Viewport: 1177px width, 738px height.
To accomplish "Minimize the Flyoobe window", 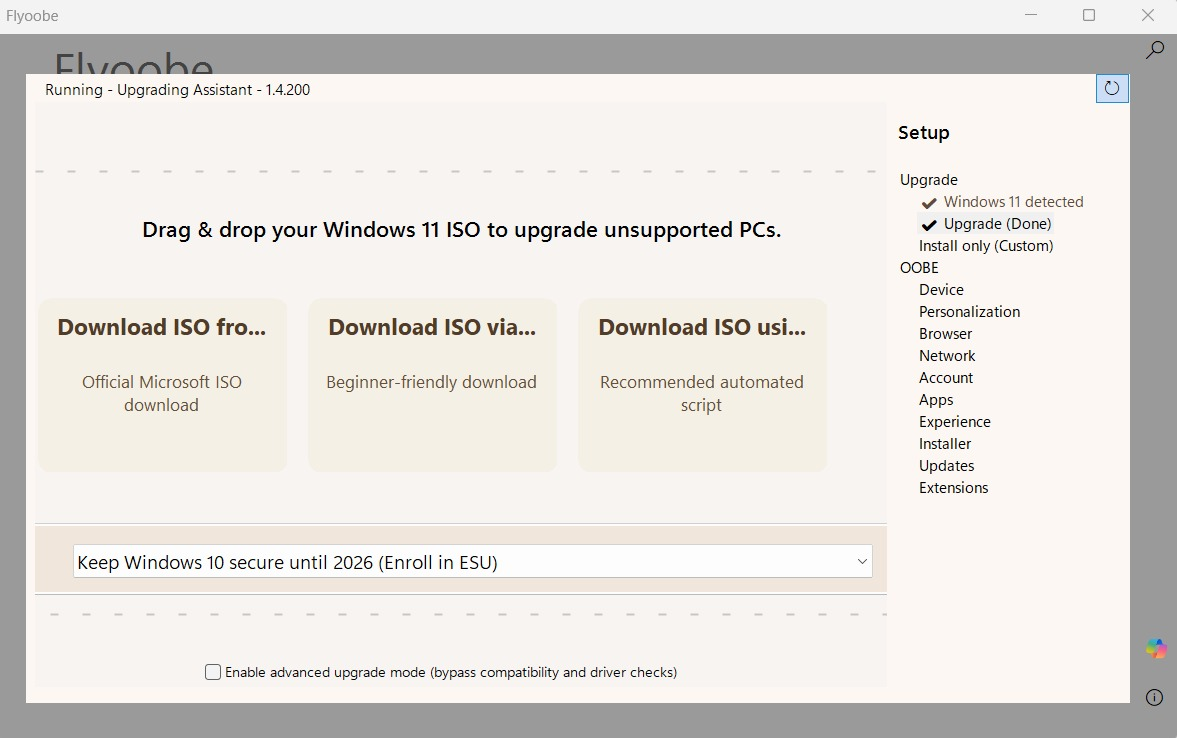I will coord(1031,15).
